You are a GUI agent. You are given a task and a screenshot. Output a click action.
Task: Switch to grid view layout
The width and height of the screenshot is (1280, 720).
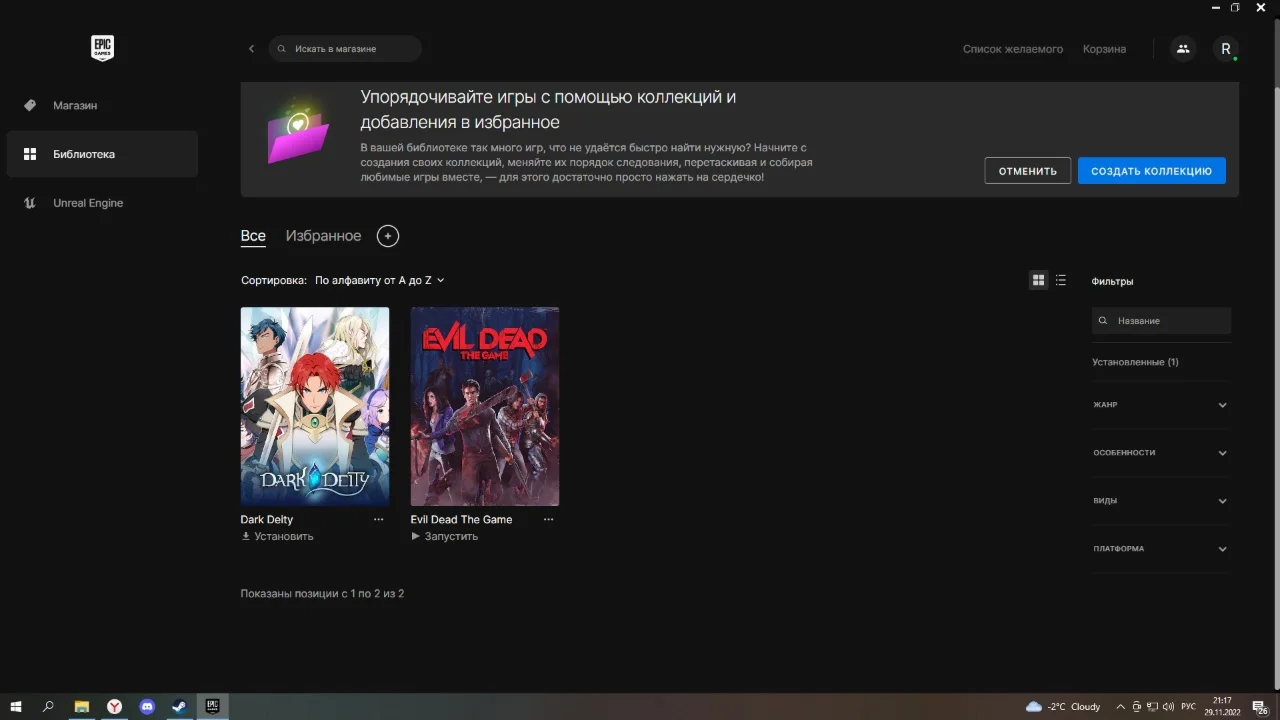click(x=1038, y=281)
